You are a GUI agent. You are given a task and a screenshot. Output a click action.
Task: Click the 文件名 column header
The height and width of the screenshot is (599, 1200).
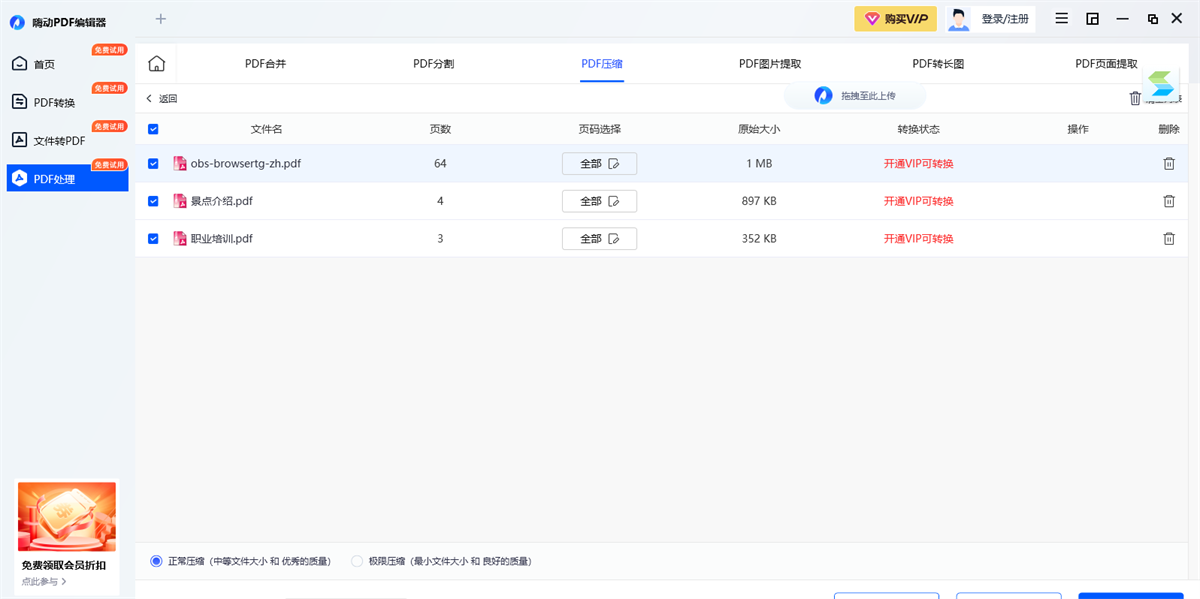pyautogui.click(x=266, y=129)
